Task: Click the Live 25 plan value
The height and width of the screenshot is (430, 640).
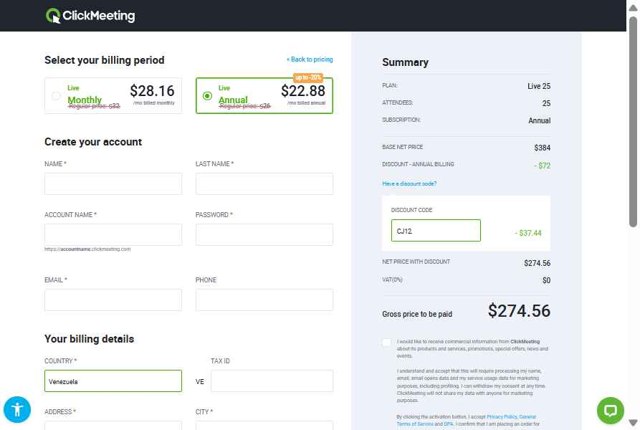Action: click(x=539, y=86)
